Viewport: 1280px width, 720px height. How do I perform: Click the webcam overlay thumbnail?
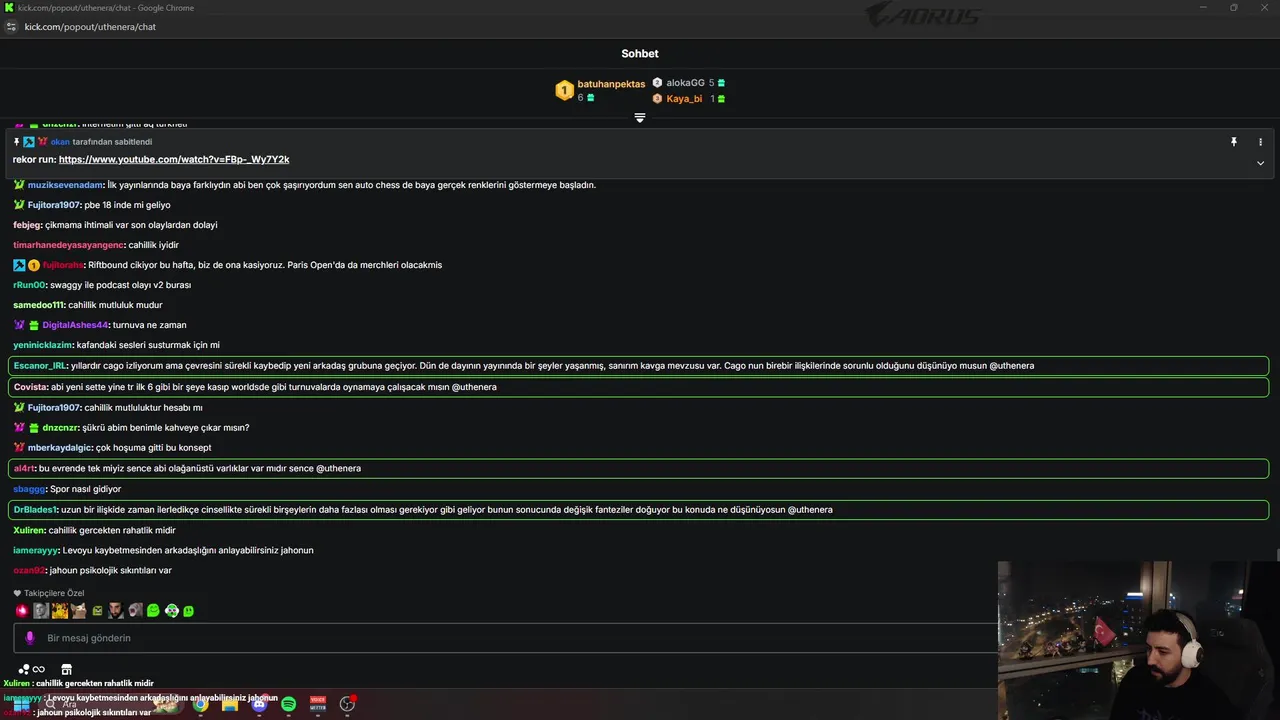point(1139,640)
